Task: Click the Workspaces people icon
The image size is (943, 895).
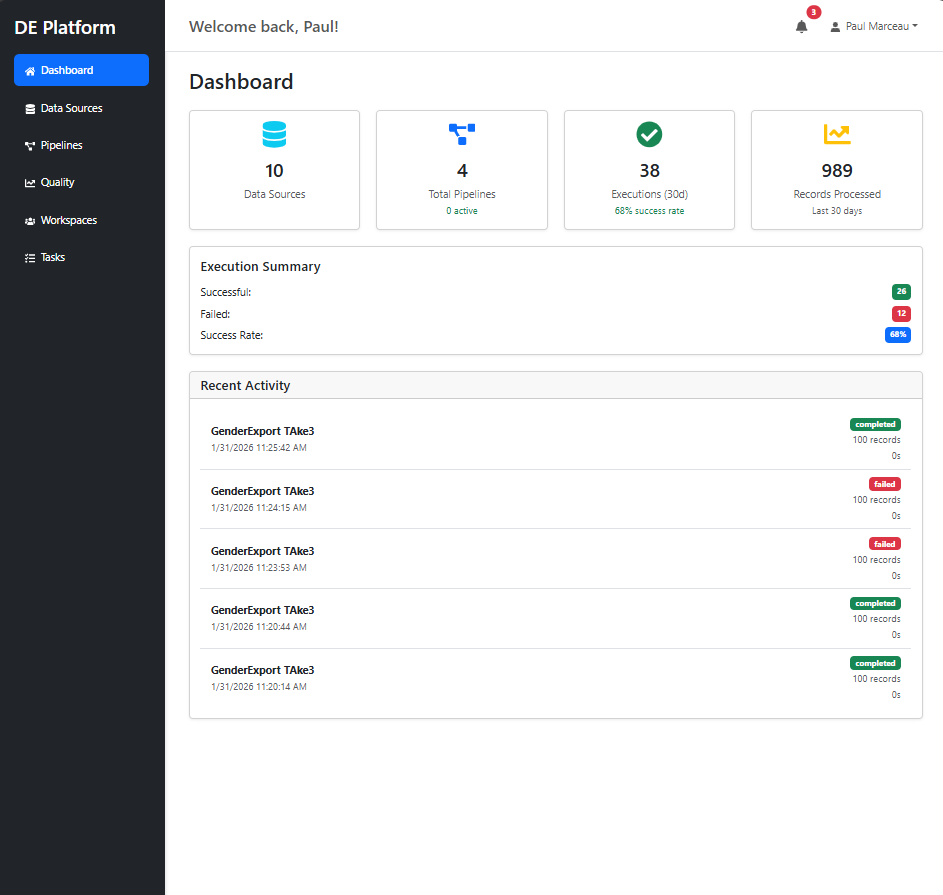Action: (x=30, y=219)
